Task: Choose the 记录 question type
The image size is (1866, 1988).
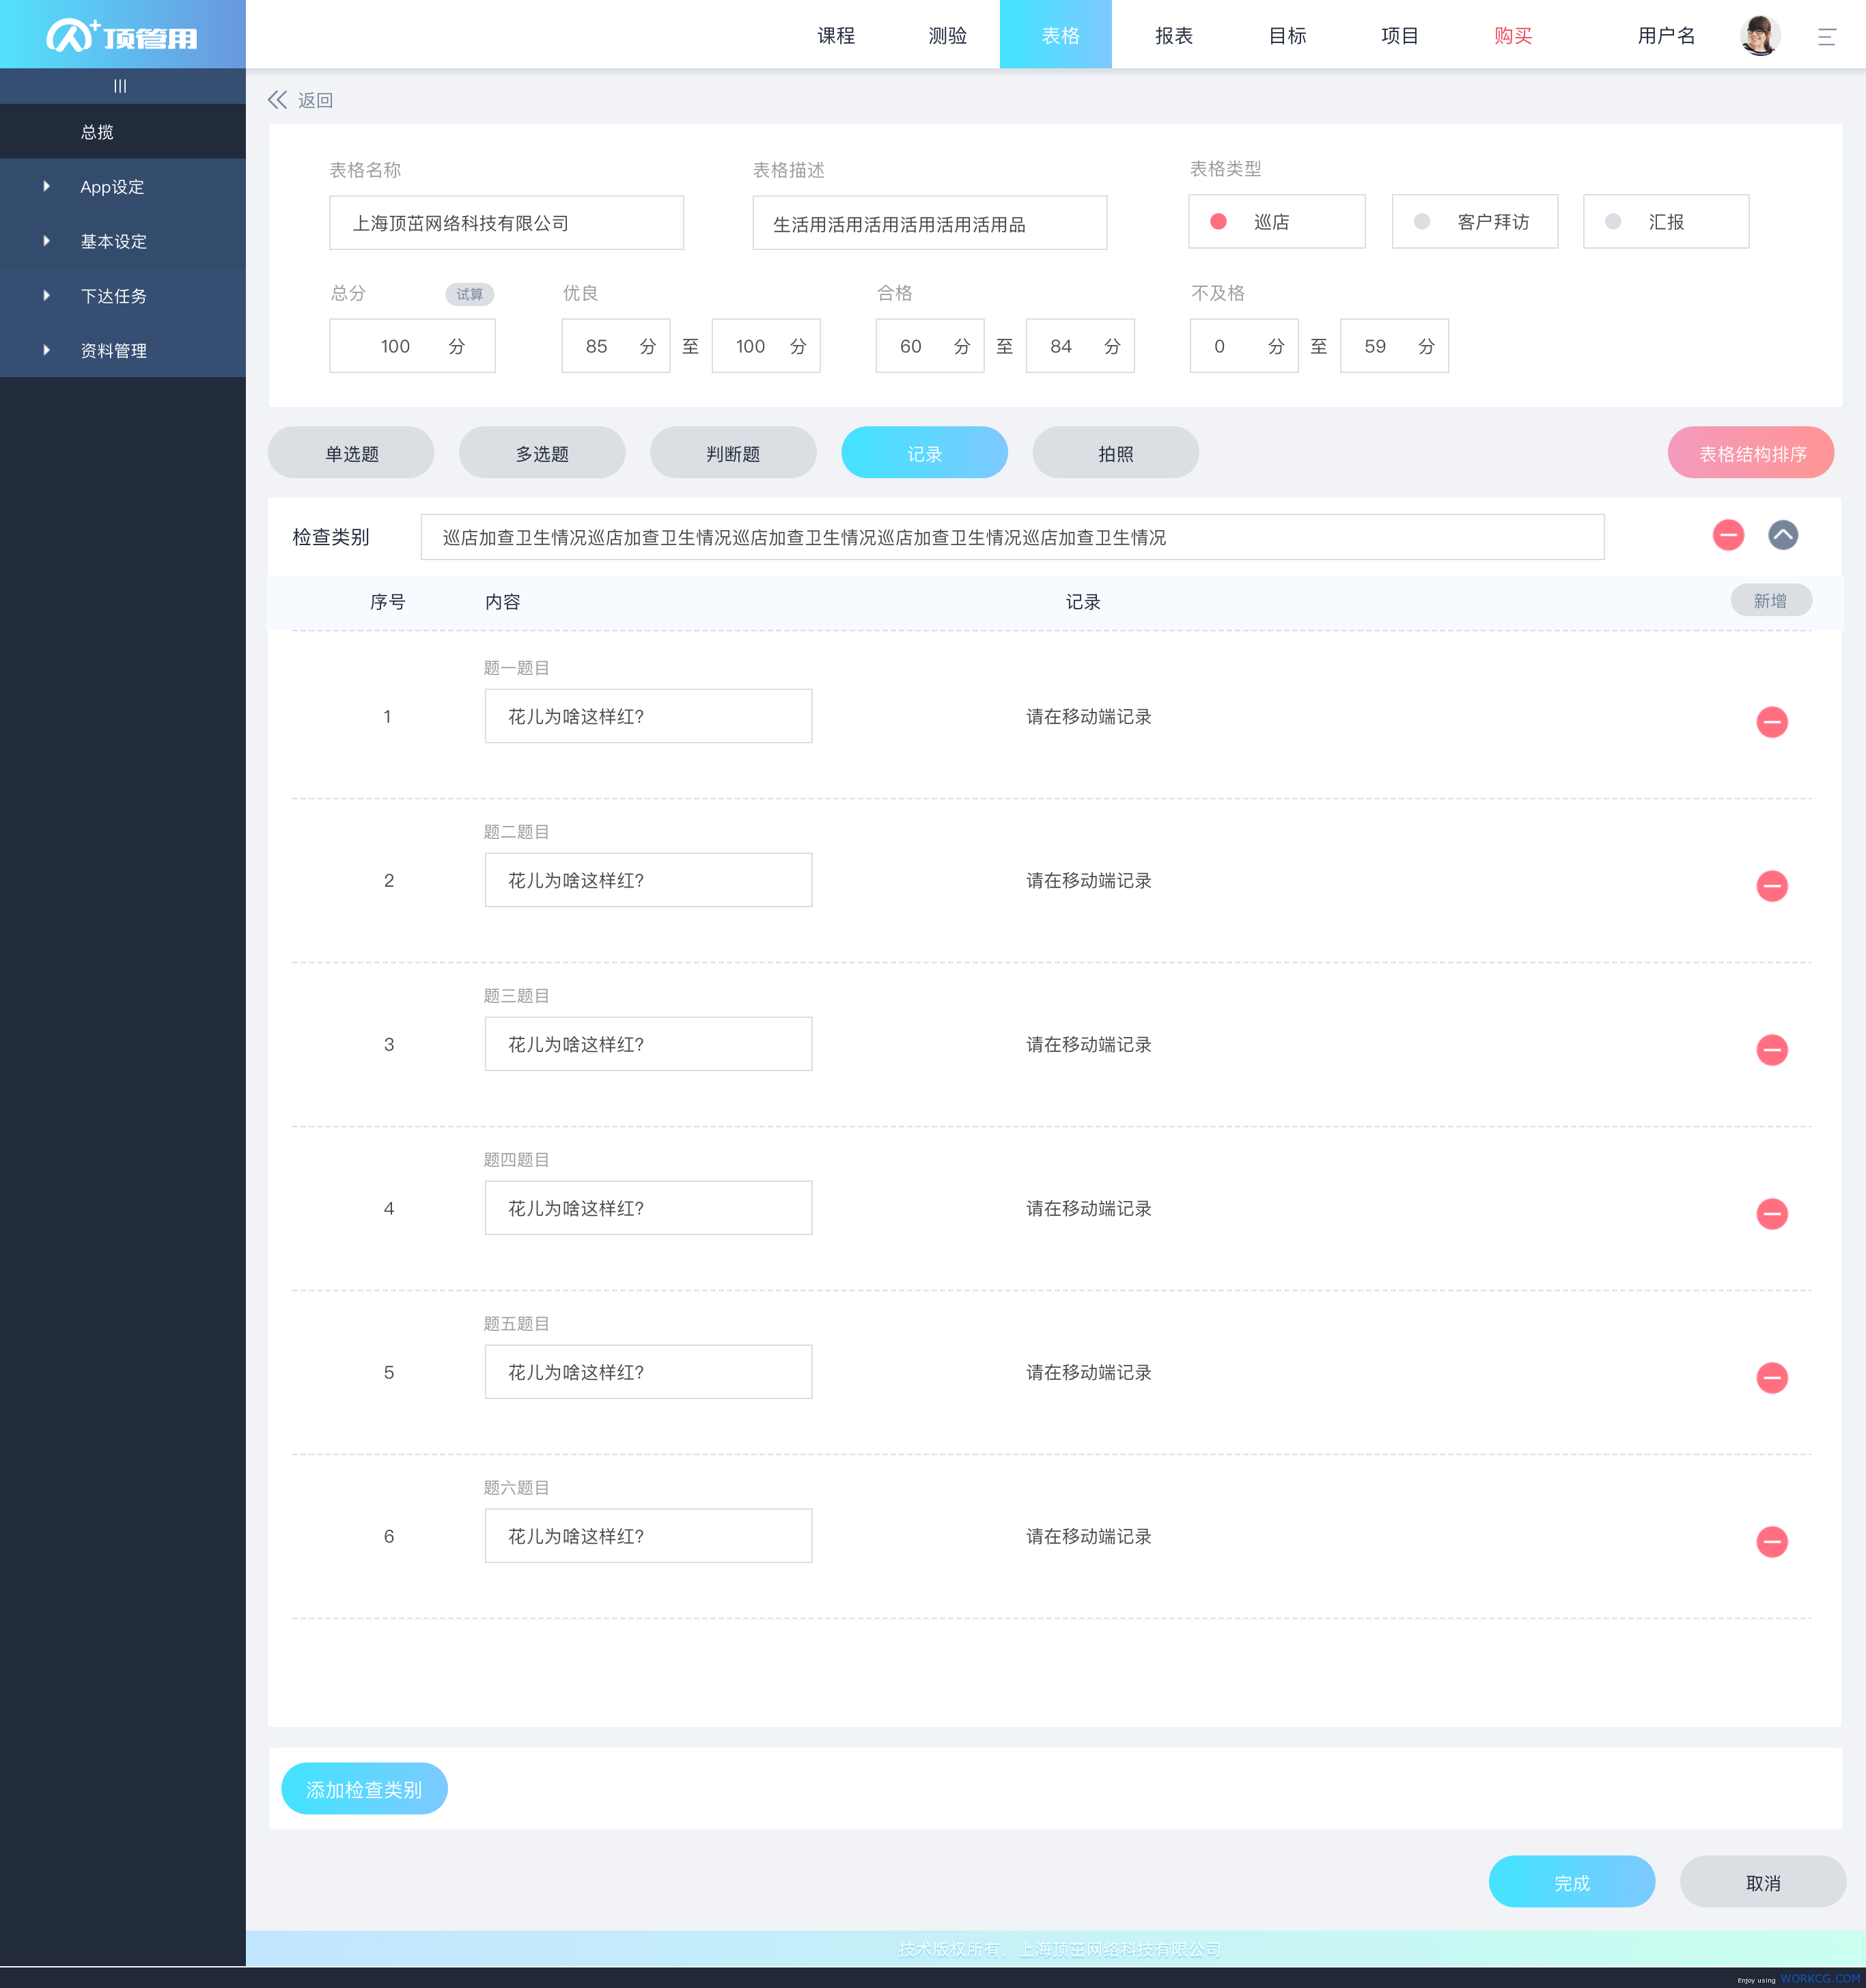Action: pyautogui.click(x=924, y=452)
